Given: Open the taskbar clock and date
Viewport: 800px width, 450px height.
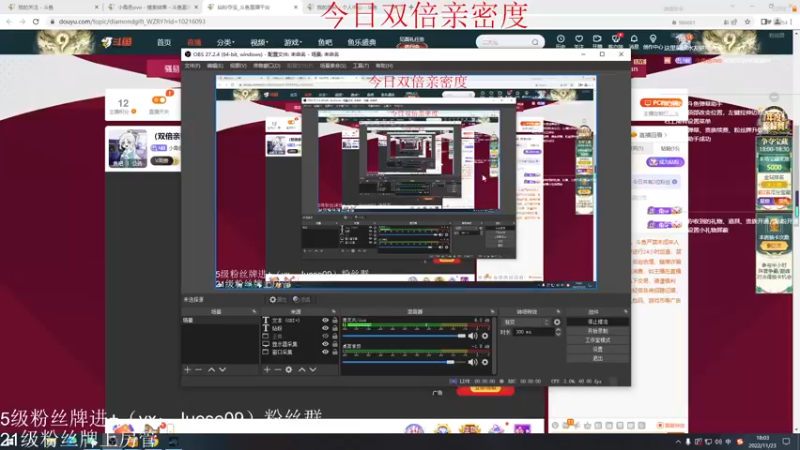Looking at the screenshot, I should coord(763,442).
